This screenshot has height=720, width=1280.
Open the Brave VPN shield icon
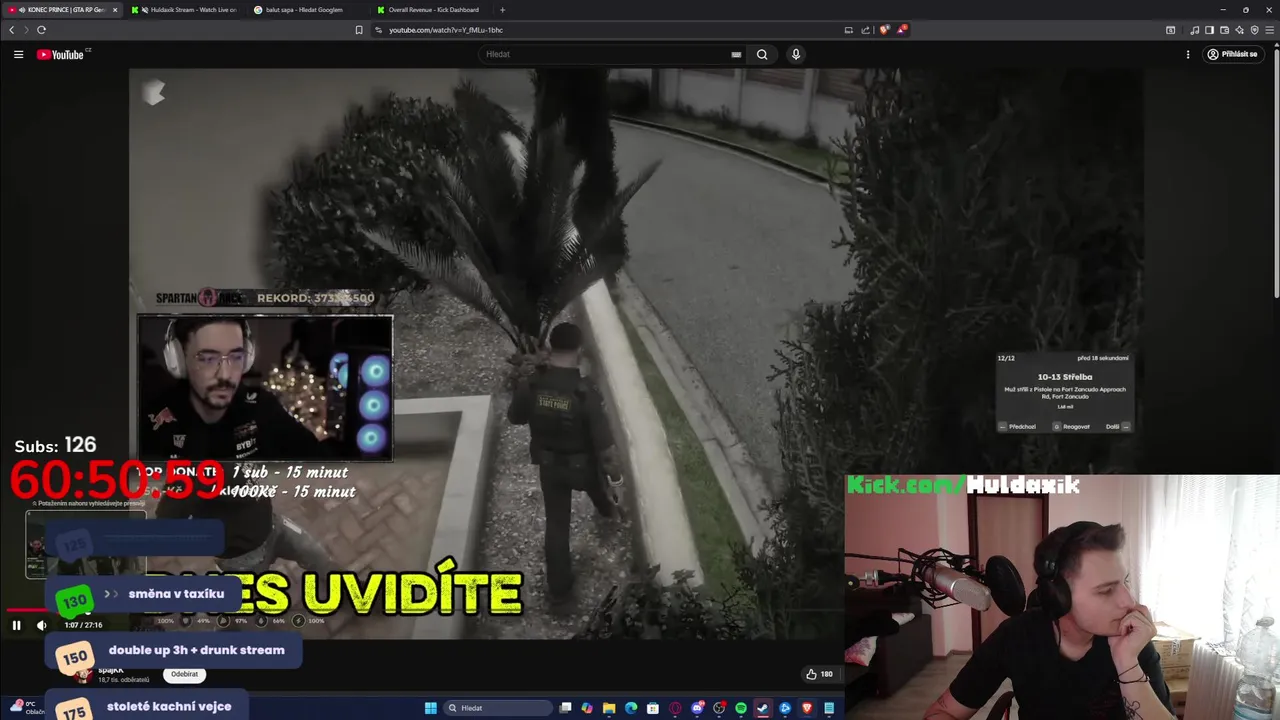tap(1255, 30)
